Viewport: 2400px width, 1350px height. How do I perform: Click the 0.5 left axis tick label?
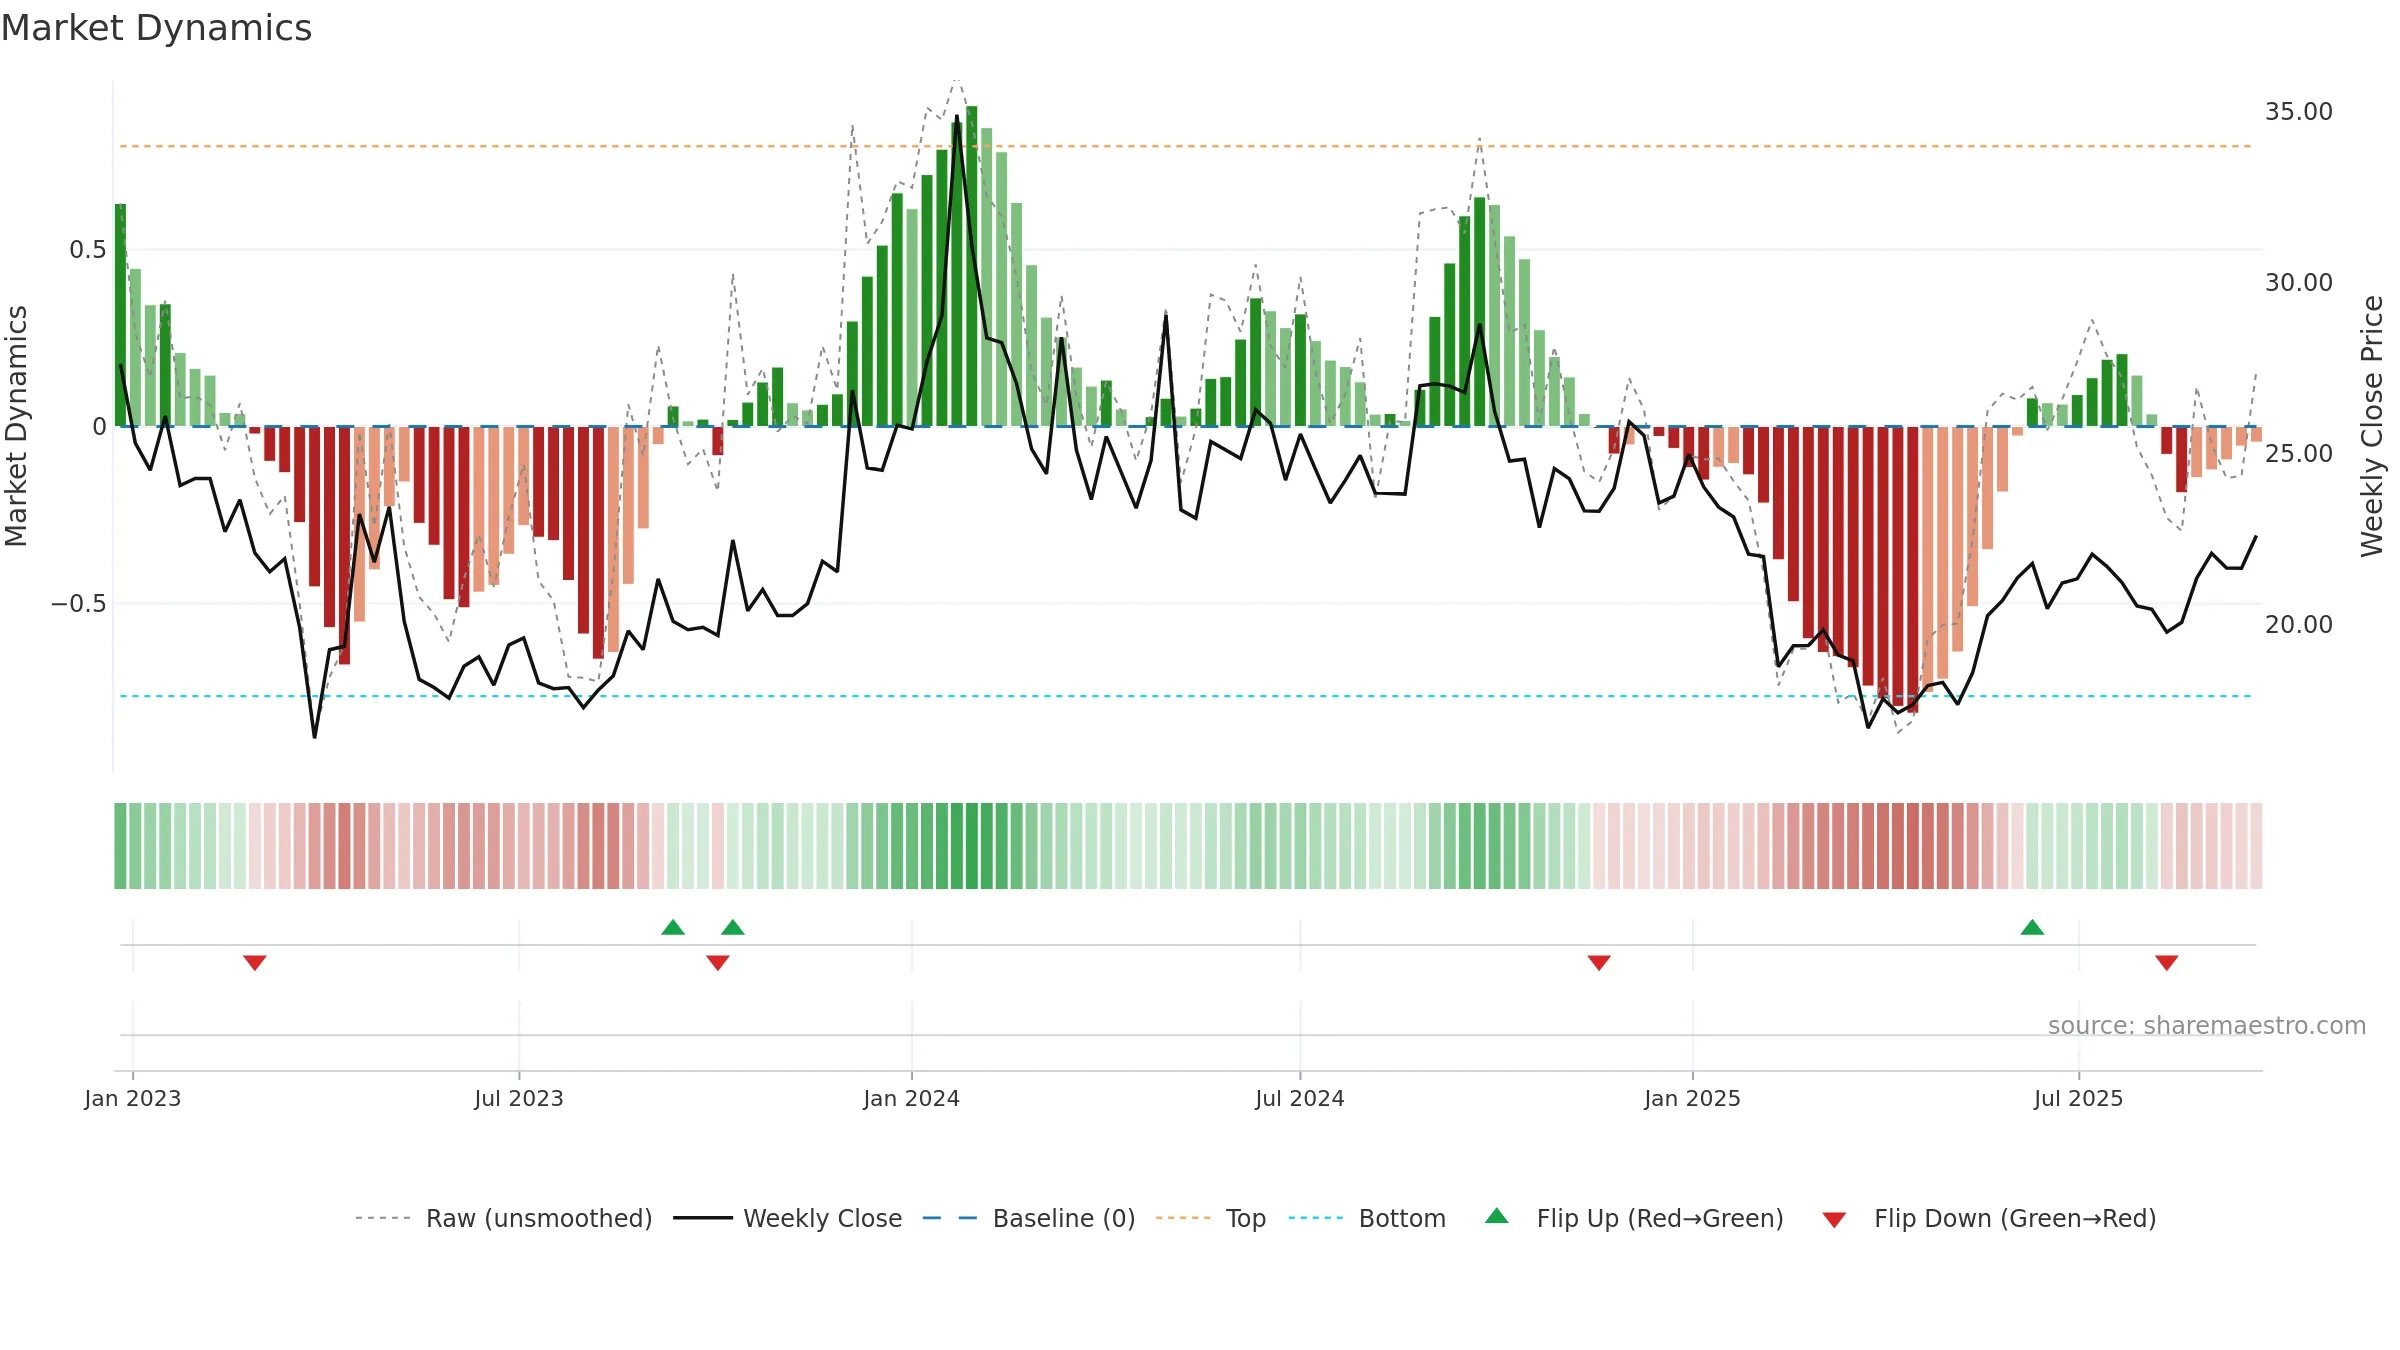click(x=88, y=249)
